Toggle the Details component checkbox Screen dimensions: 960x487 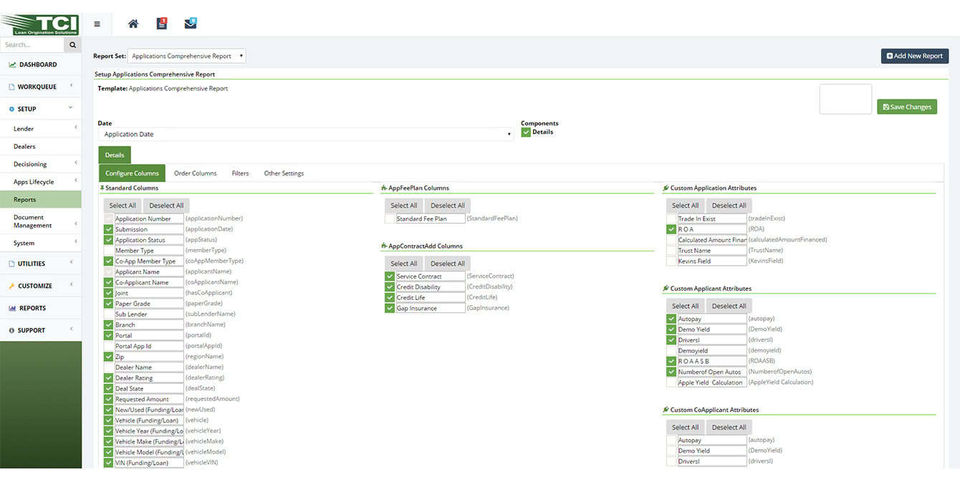point(526,132)
